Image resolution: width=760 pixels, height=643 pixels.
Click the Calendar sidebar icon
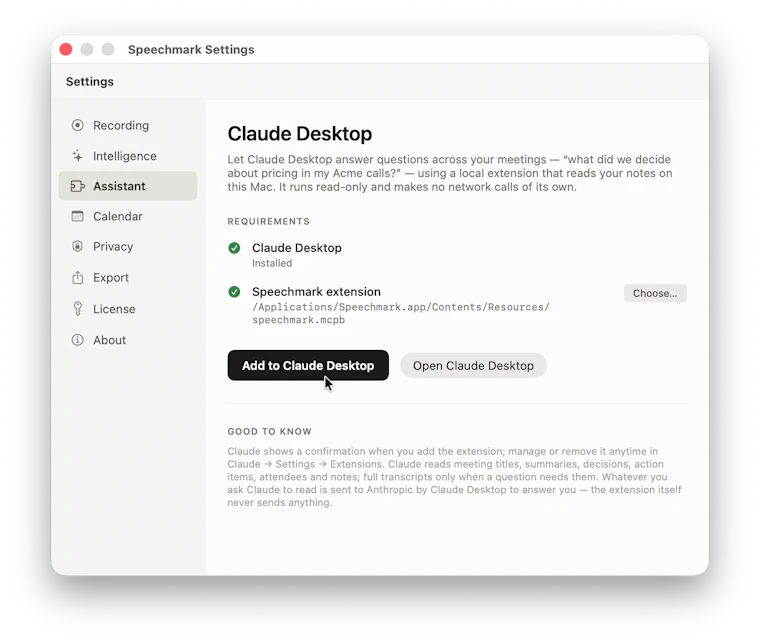78,216
